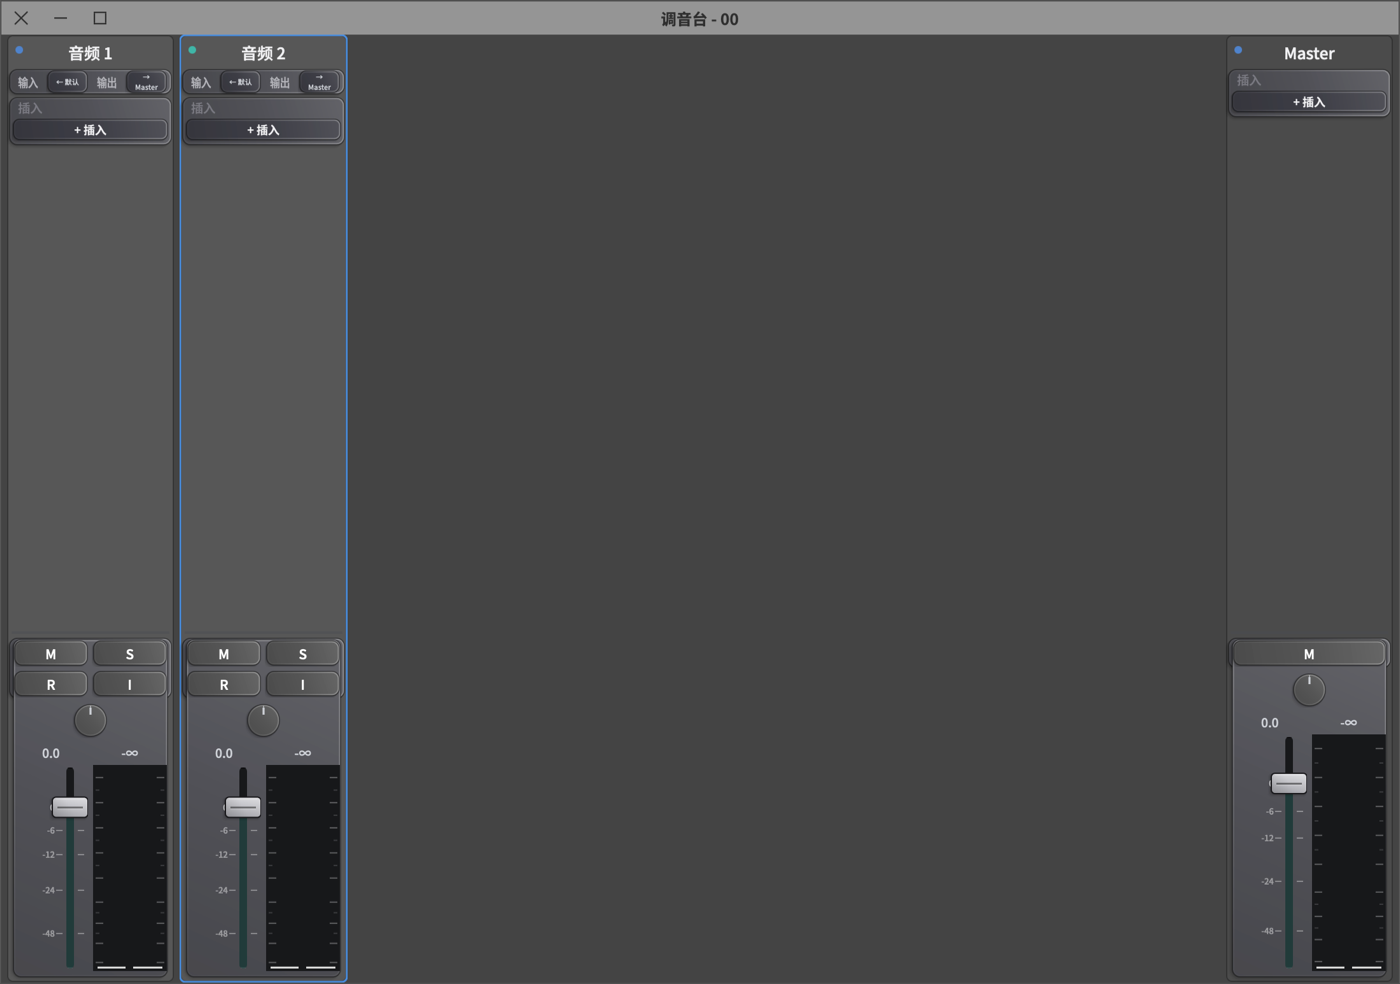This screenshot has width=1400, height=984.
Task: Mute the 音频 1 channel
Action: pos(51,654)
